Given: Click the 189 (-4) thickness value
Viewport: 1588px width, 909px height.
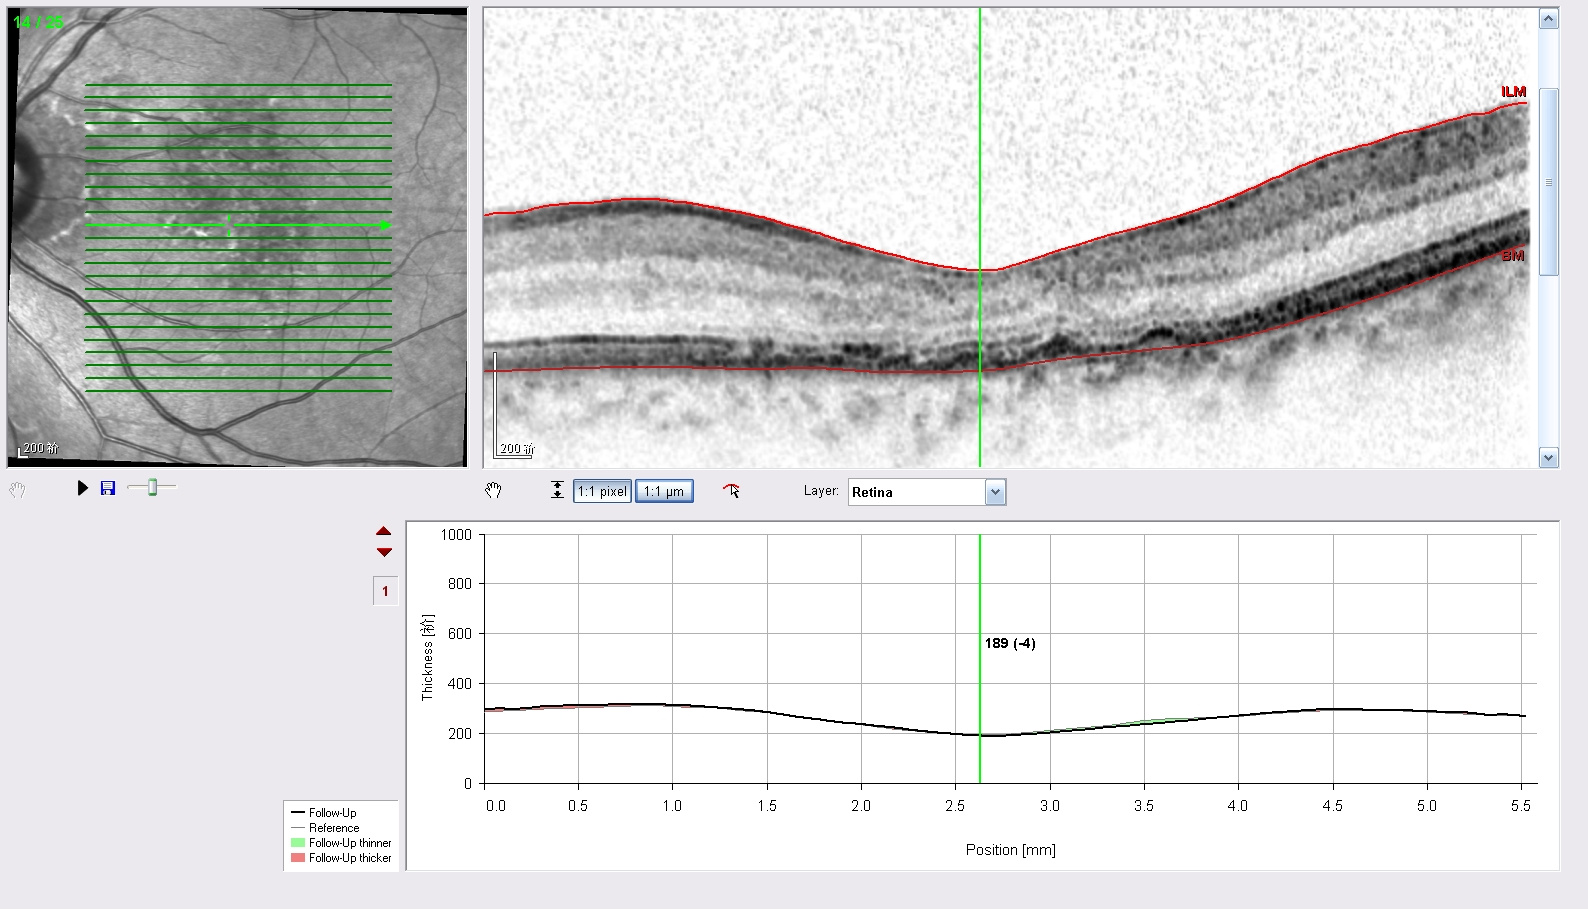Looking at the screenshot, I should pyautogui.click(x=1010, y=643).
